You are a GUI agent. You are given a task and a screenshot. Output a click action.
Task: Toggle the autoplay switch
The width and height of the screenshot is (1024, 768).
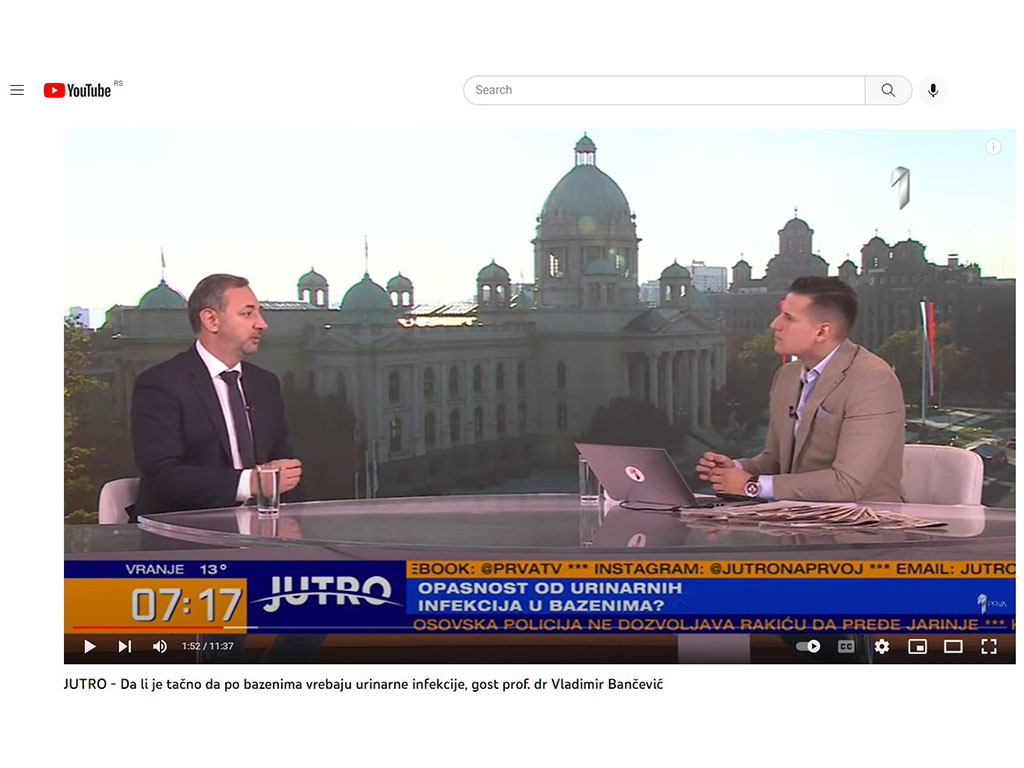[x=808, y=647]
